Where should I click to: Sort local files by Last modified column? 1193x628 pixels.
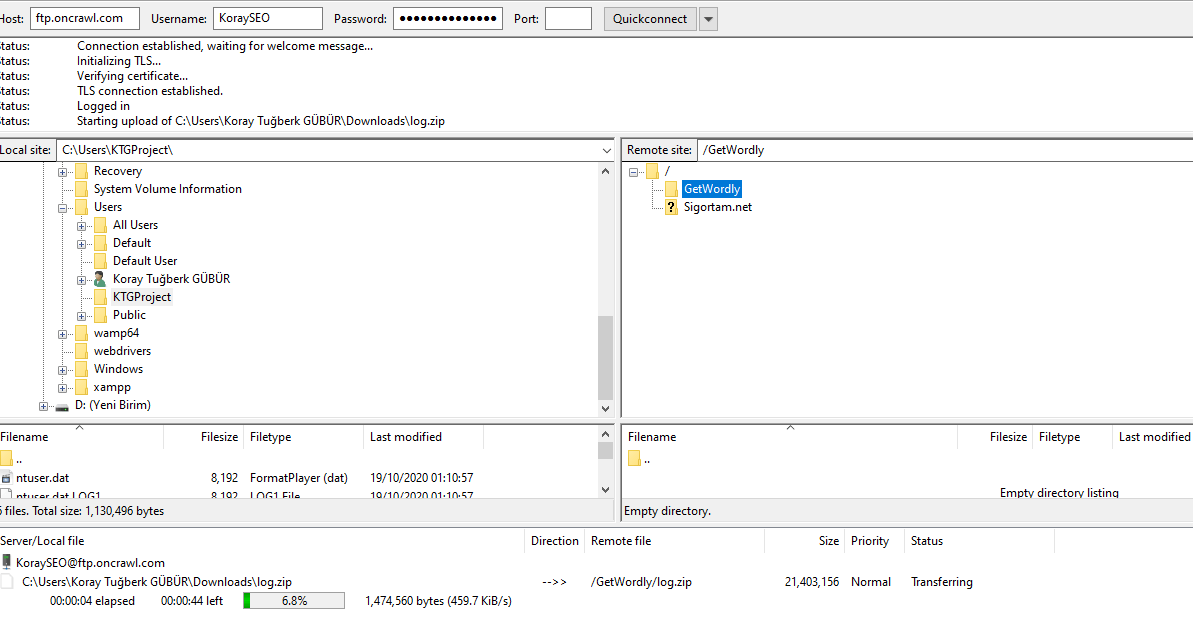pyautogui.click(x=423, y=437)
